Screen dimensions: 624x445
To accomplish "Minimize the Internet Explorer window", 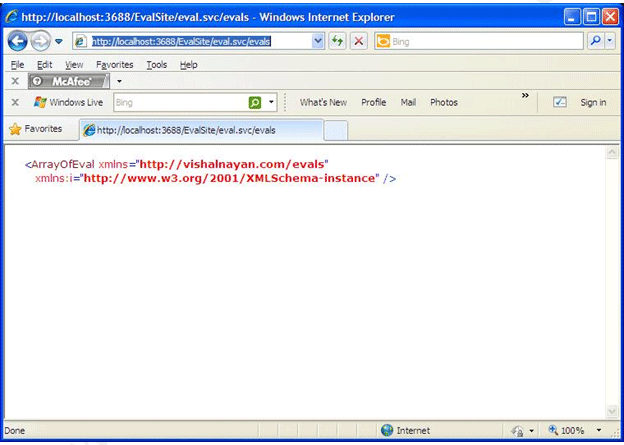I will 572,17.
